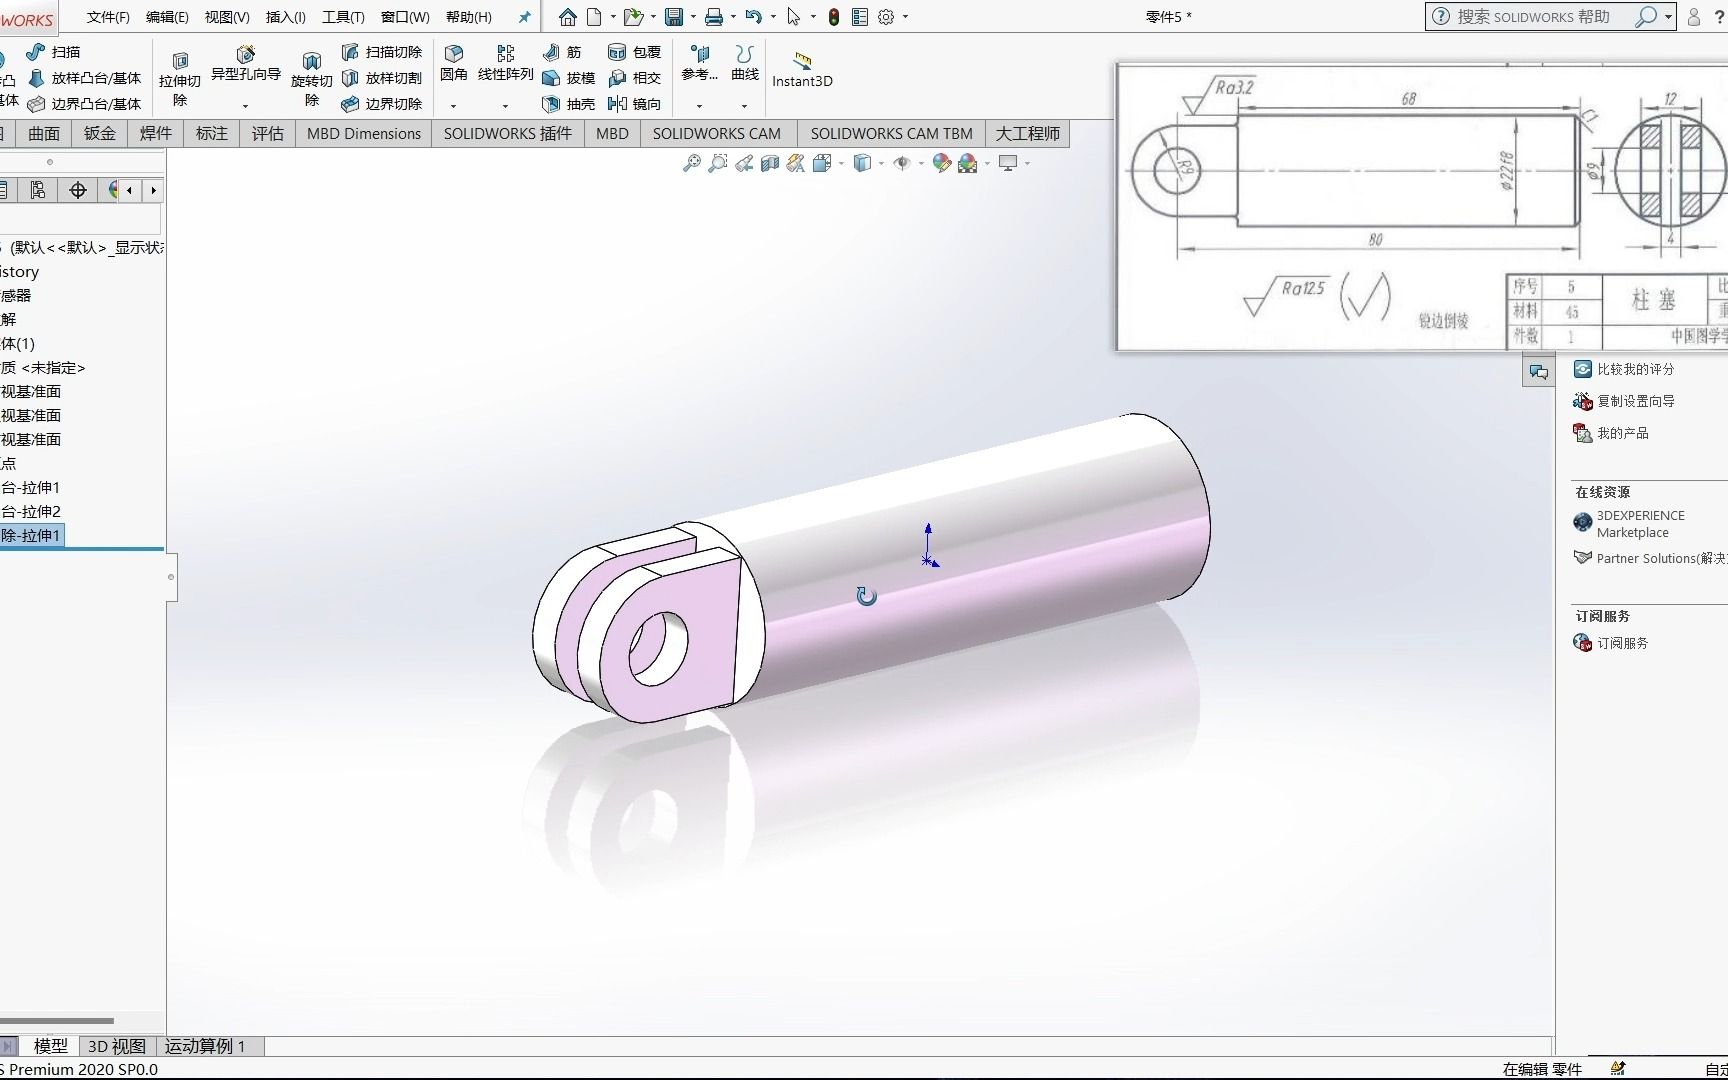Select the Mirror (镜向) tool
Screen dimensions: 1728x1080
(x=635, y=104)
